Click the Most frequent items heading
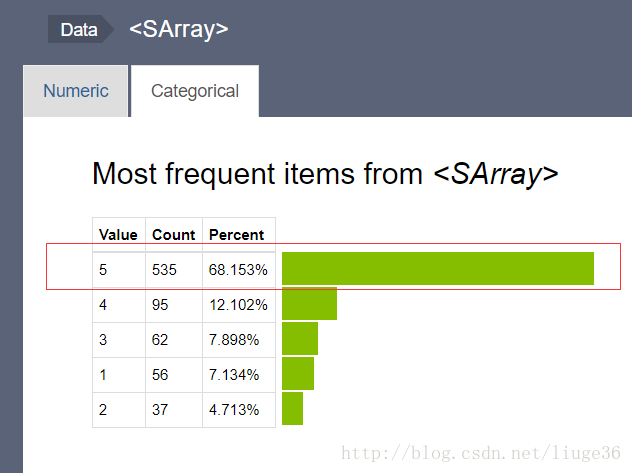632x473 pixels. pos(325,174)
